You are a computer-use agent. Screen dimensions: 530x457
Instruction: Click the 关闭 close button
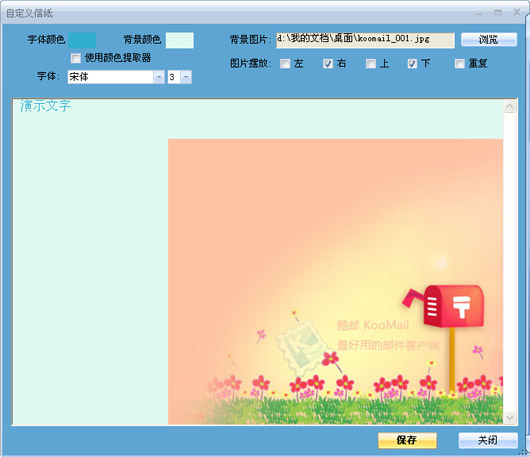click(x=488, y=440)
